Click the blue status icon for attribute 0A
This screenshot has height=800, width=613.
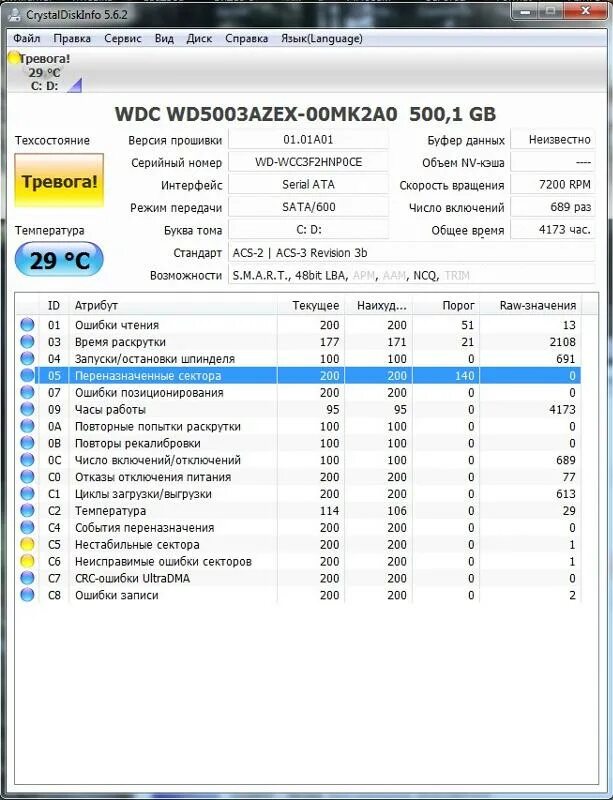pyautogui.click(x=27, y=426)
